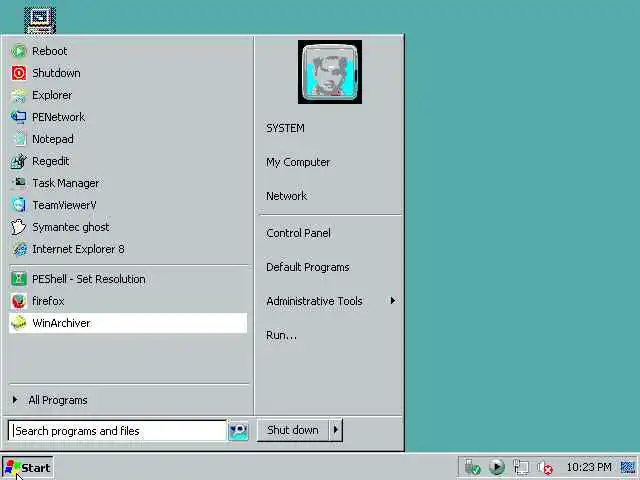Open My Computer
Image resolution: width=640 pixels, height=480 pixels.
coord(298,162)
